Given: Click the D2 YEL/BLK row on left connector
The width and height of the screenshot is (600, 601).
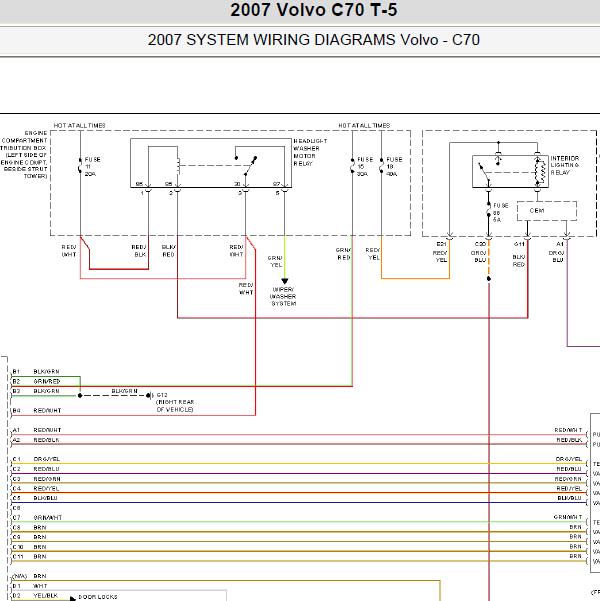Looking at the screenshot, I should click(x=35, y=596).
